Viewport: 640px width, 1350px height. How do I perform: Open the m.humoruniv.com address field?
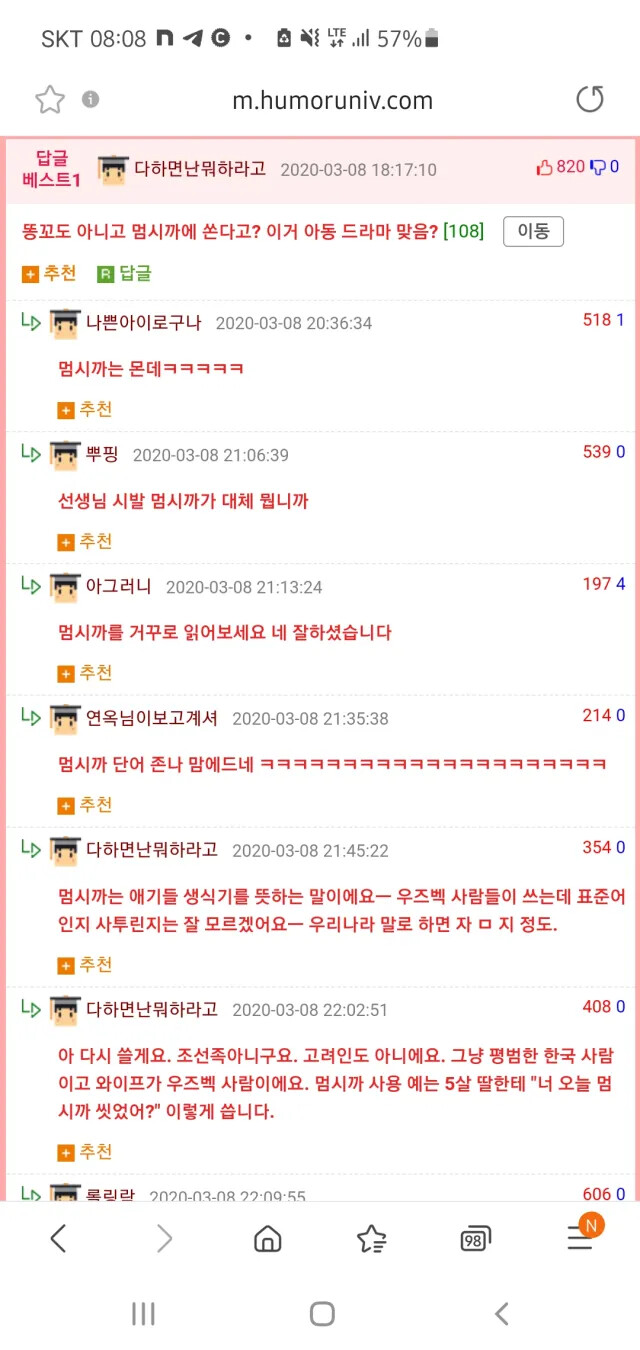coord(333,100)
